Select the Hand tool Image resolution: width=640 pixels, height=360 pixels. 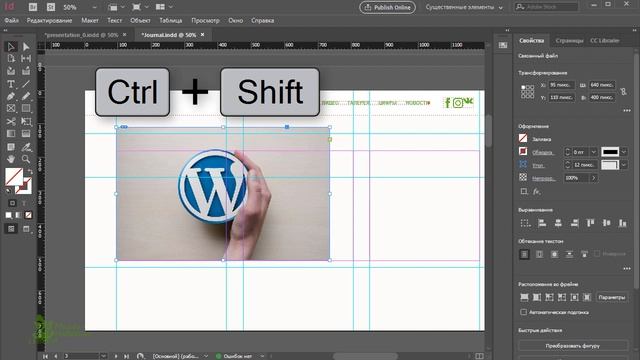coord(11,159)
